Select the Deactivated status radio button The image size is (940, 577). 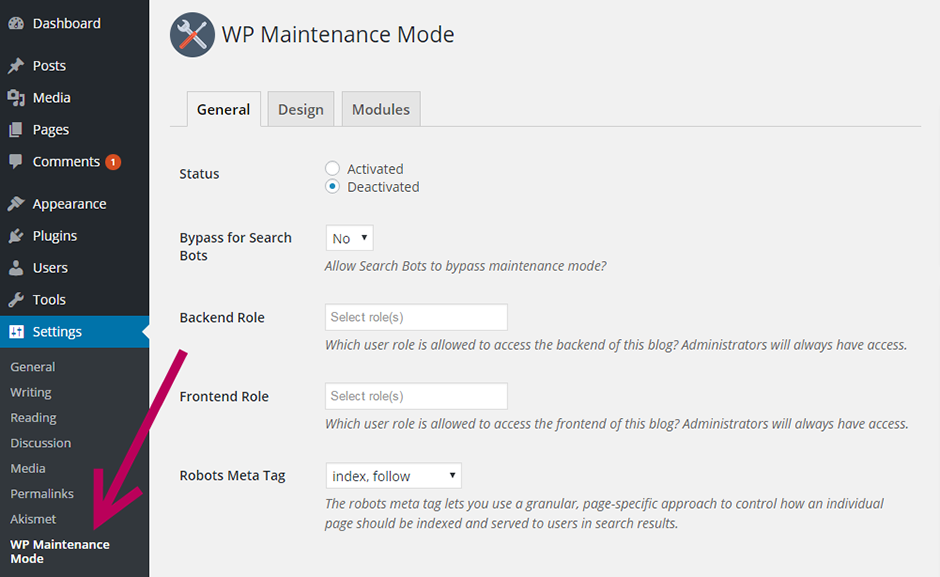point(332,187)
